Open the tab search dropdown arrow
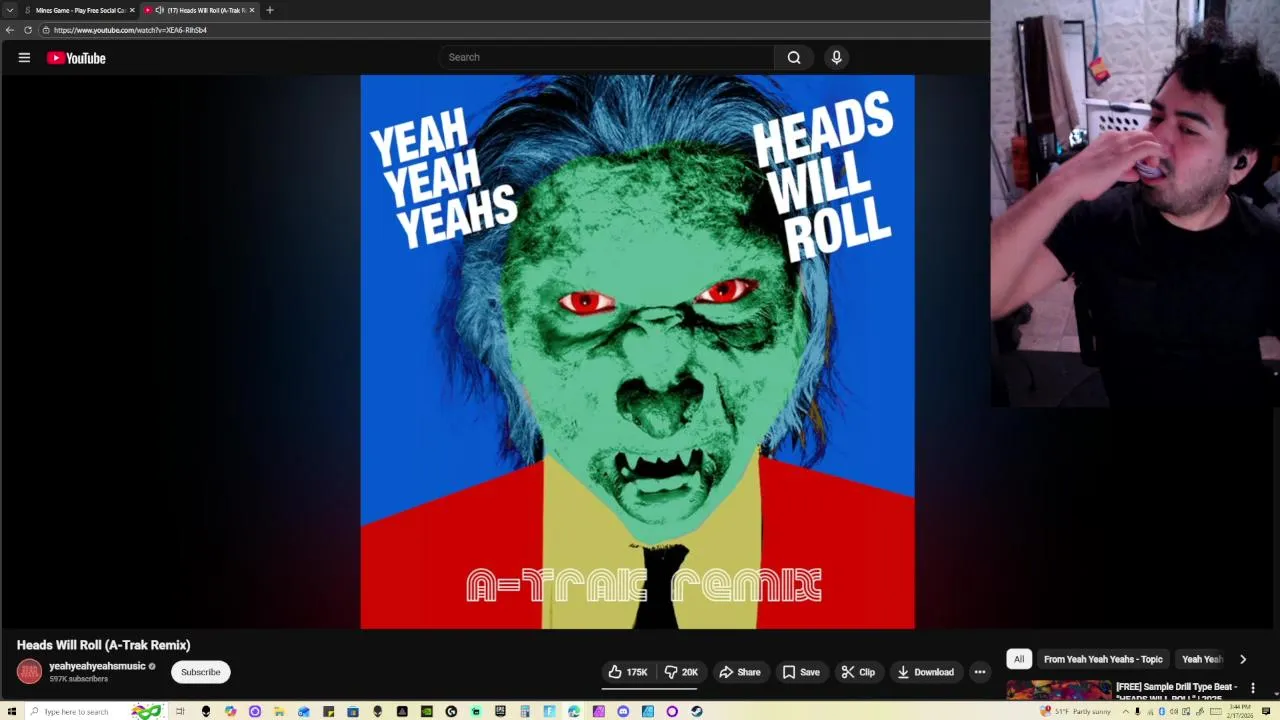 (x=9, y=10)
